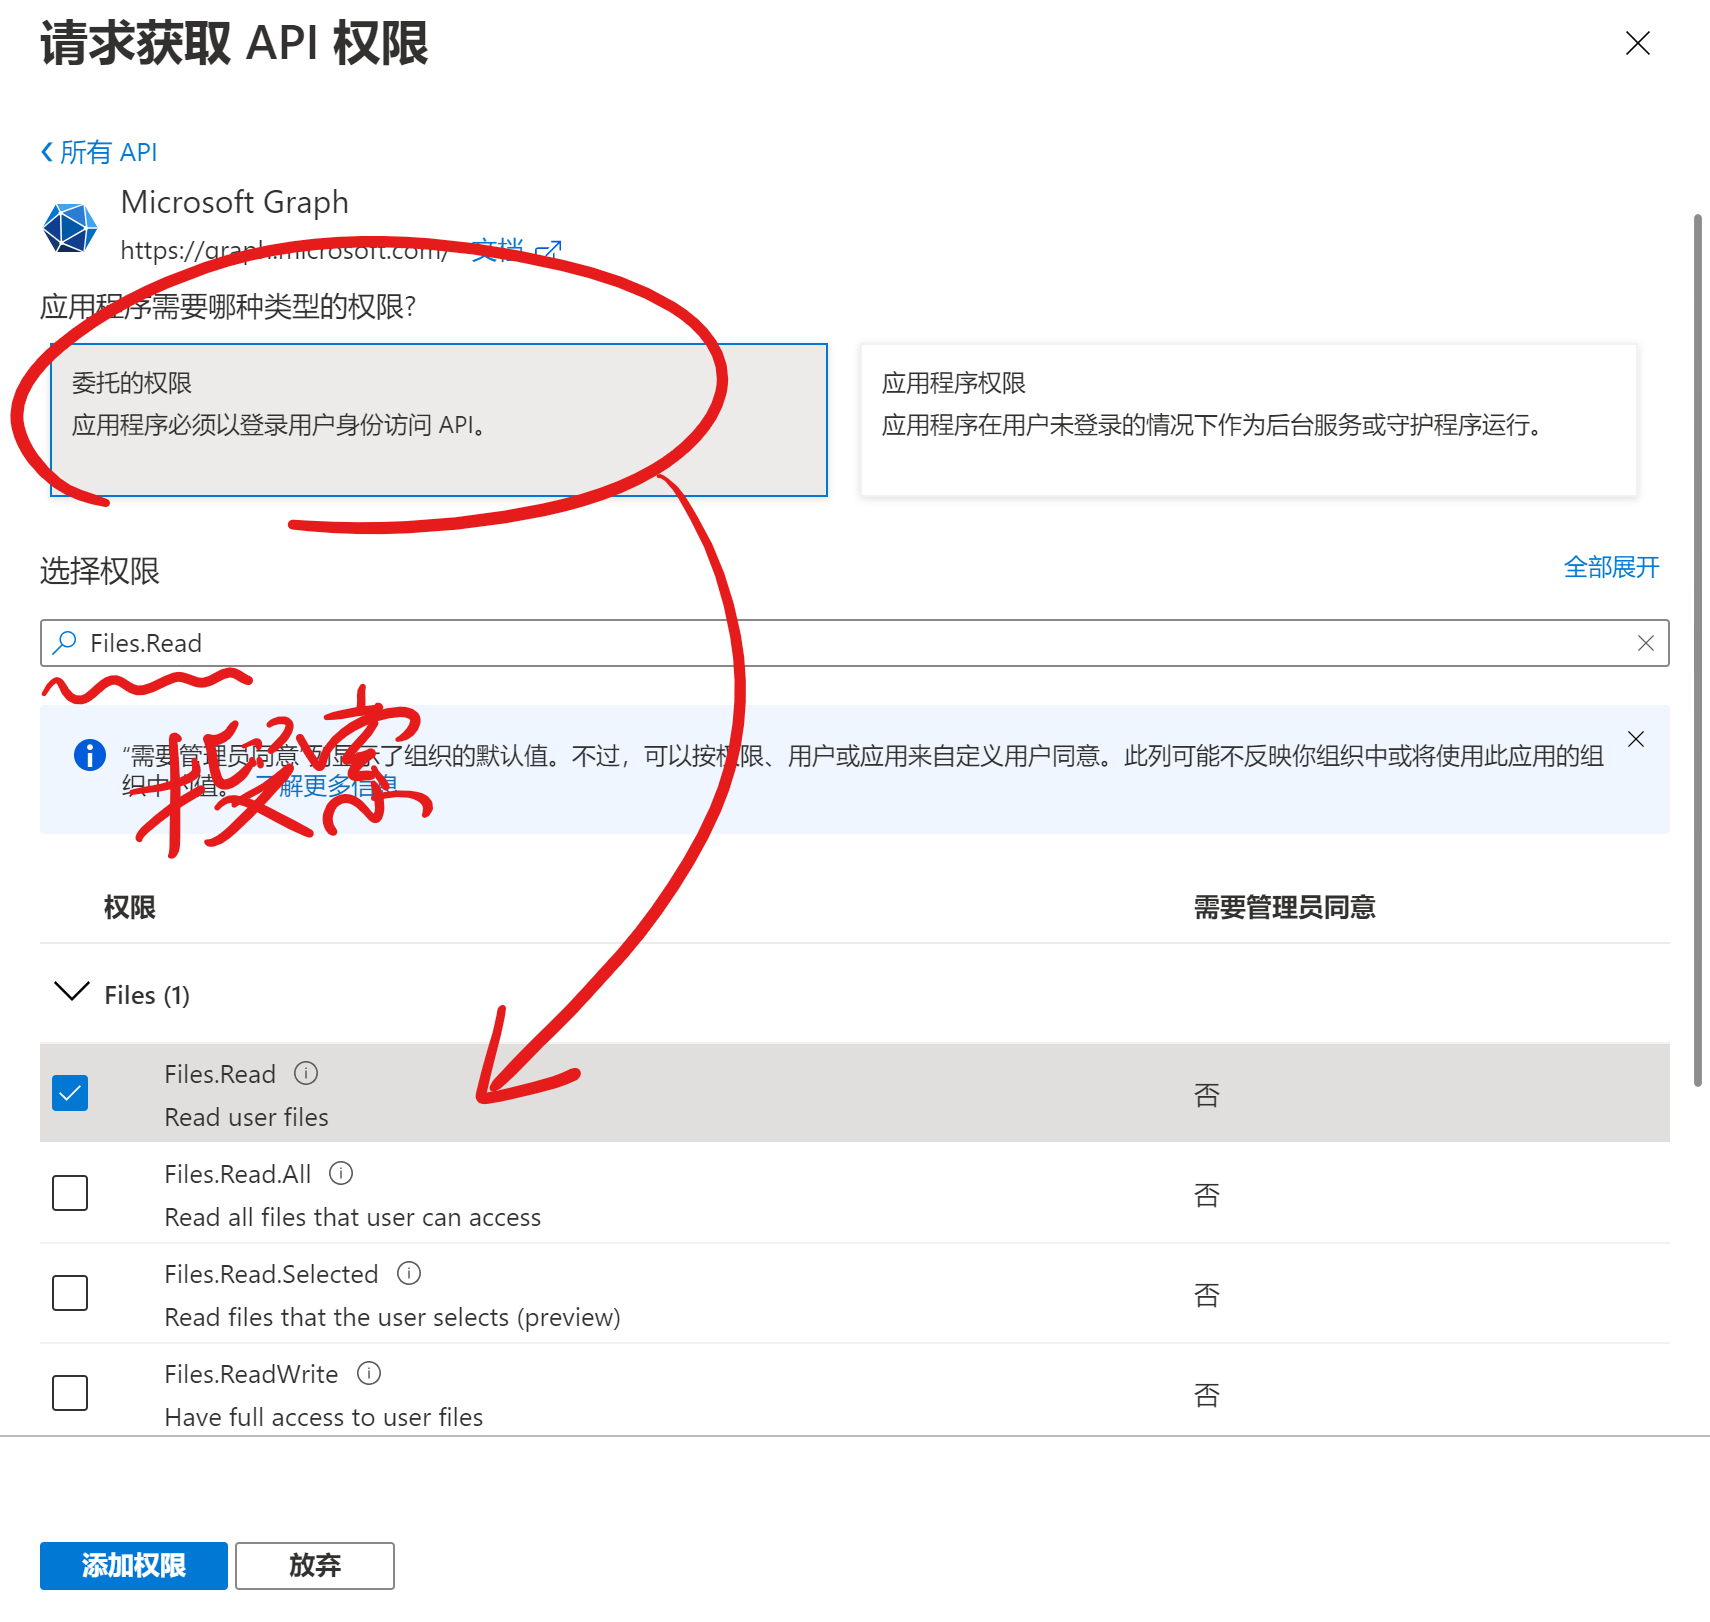Show info tooltip for Files.Read.Selected

click(x=409, y=1273)
